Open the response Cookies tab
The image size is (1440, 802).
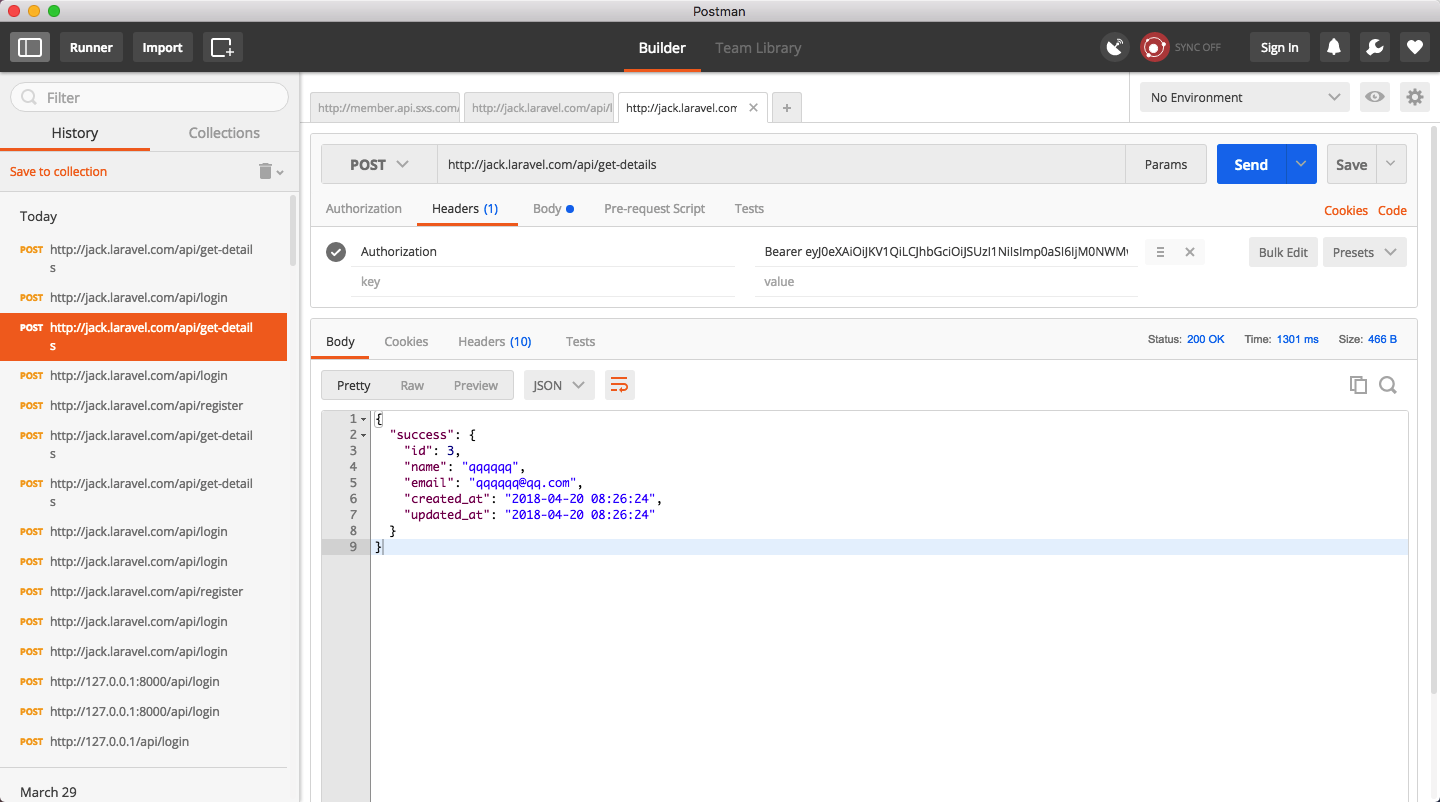pos(406,341)
